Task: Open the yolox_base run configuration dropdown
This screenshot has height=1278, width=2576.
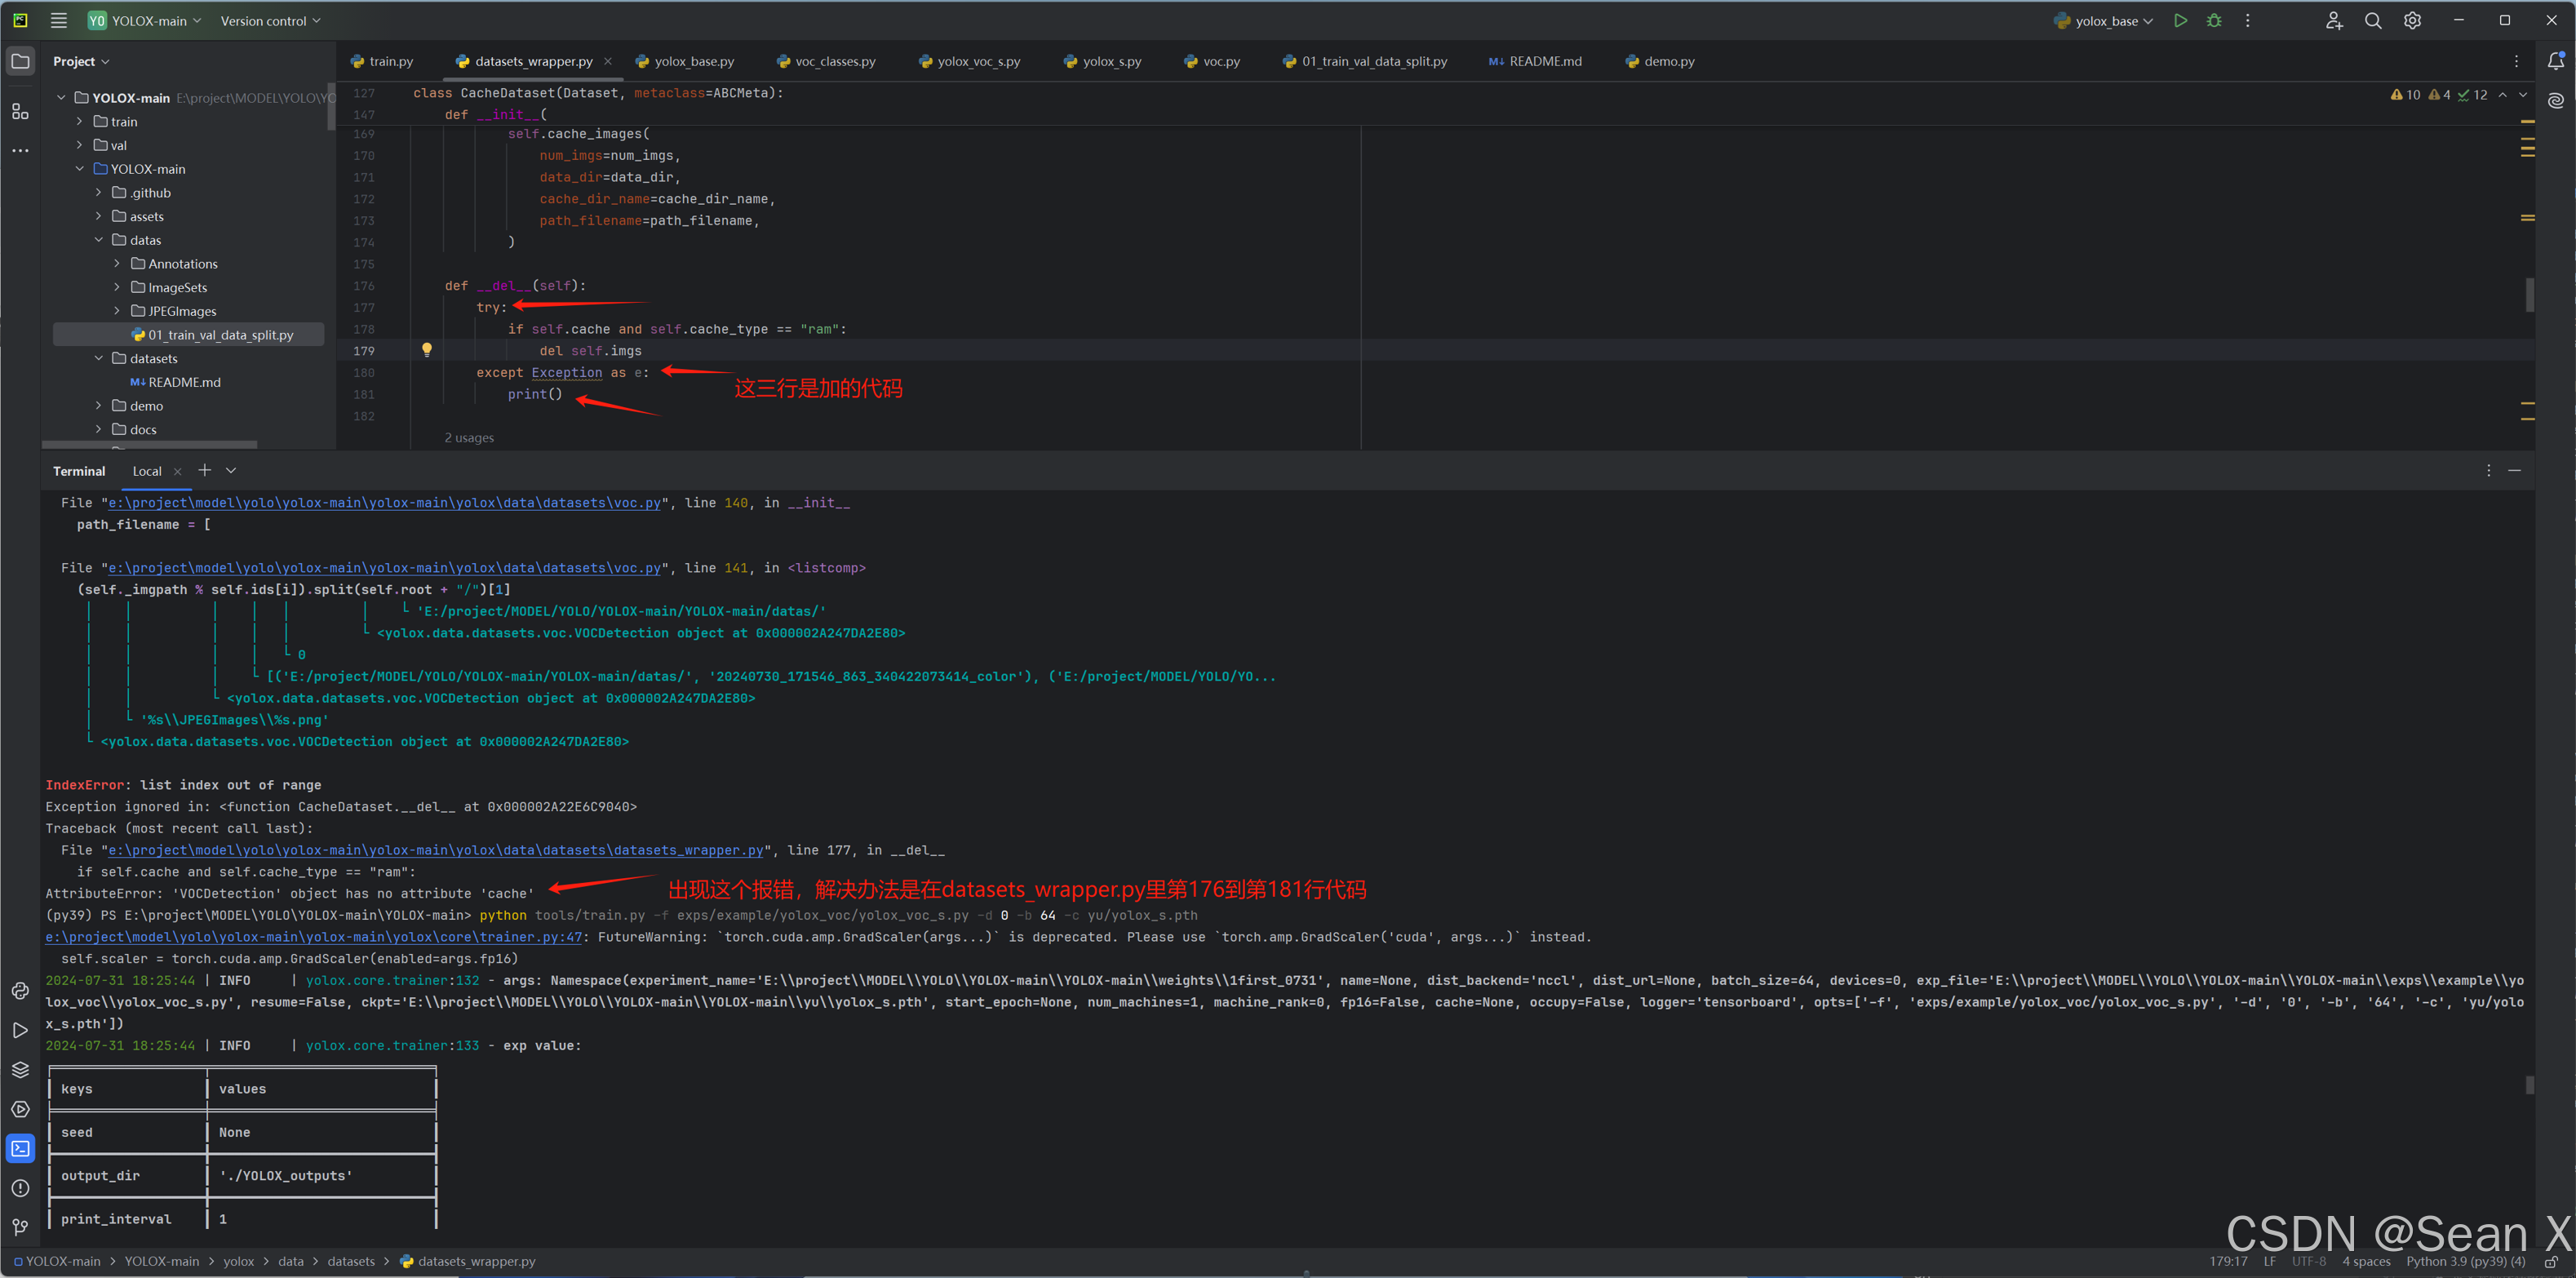Action: (2104, 20)
